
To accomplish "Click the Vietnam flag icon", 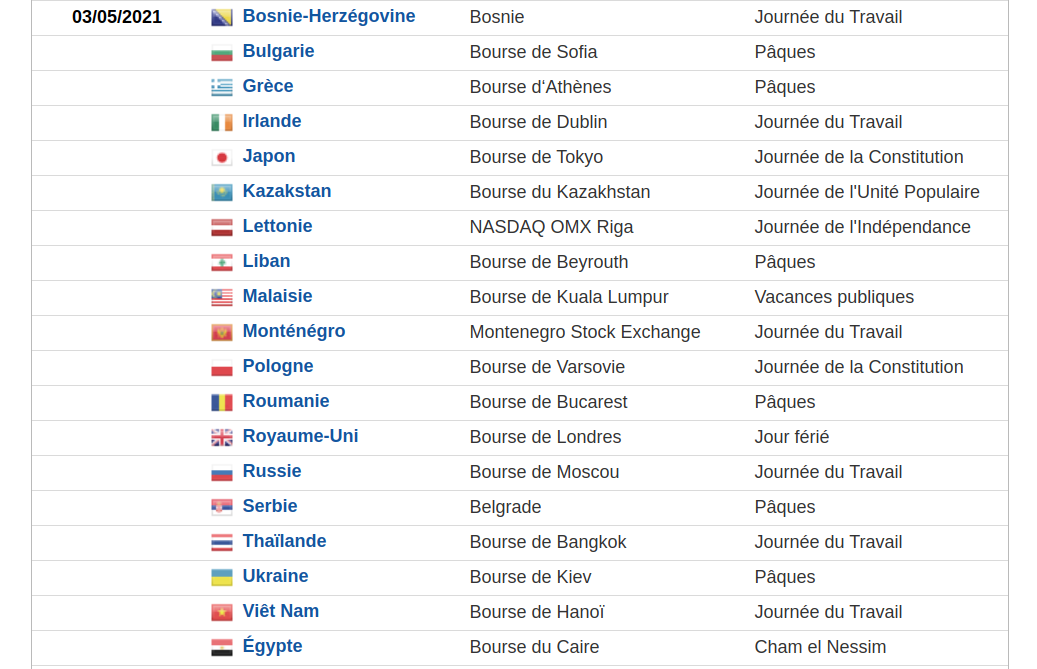I will (x=221, y=613).
